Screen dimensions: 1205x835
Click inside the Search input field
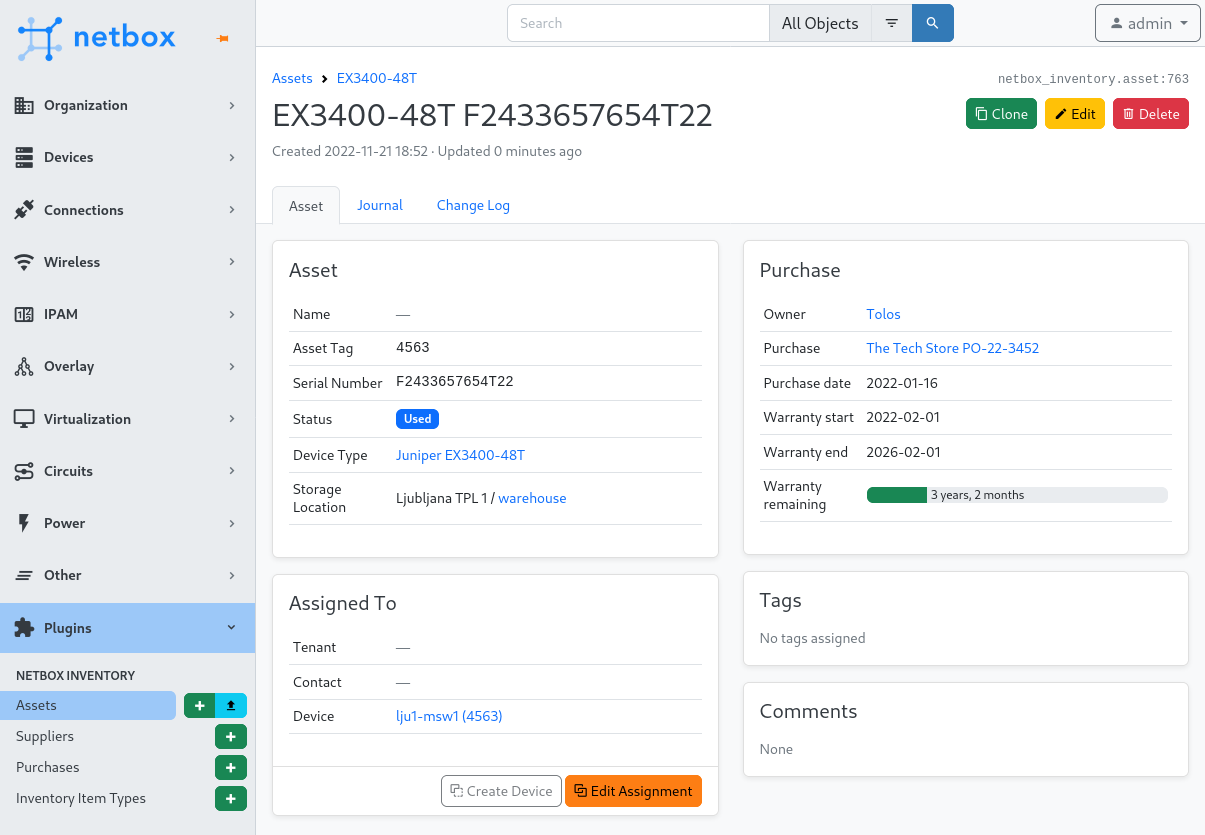637,22
